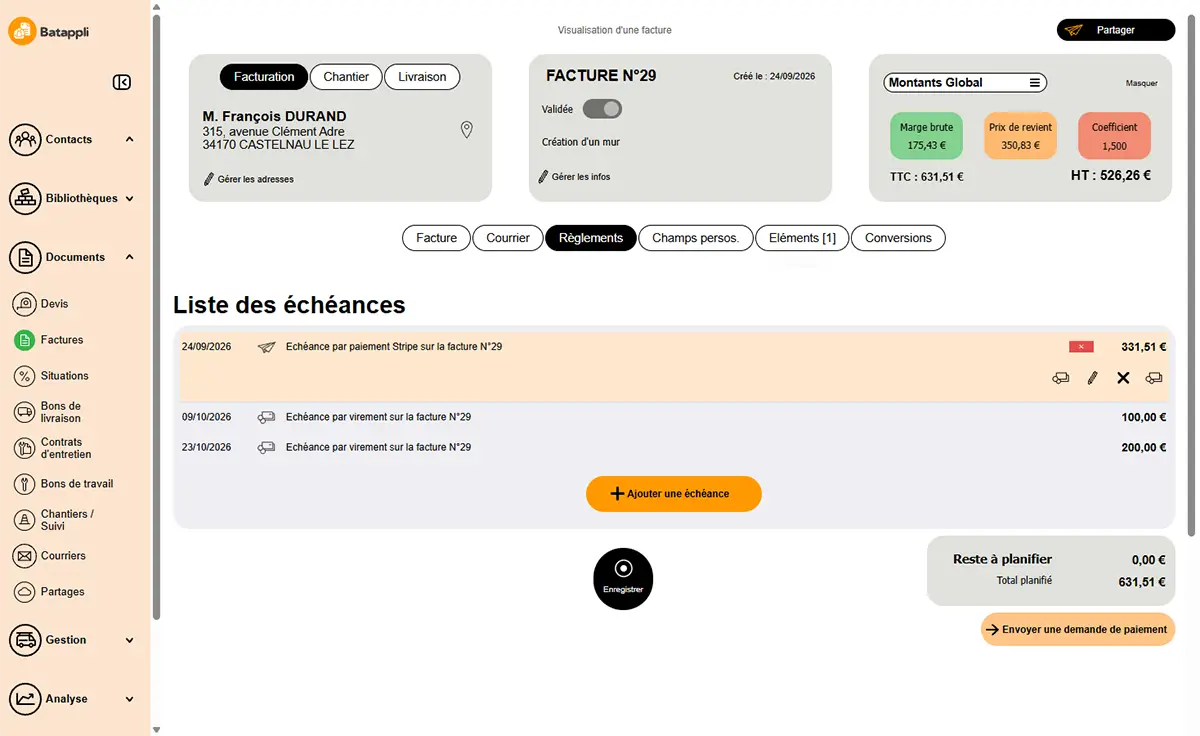The width and height of the screenshot is (1200, 736).
Task: Click the 331,51 € amount
Action: 1143,347
